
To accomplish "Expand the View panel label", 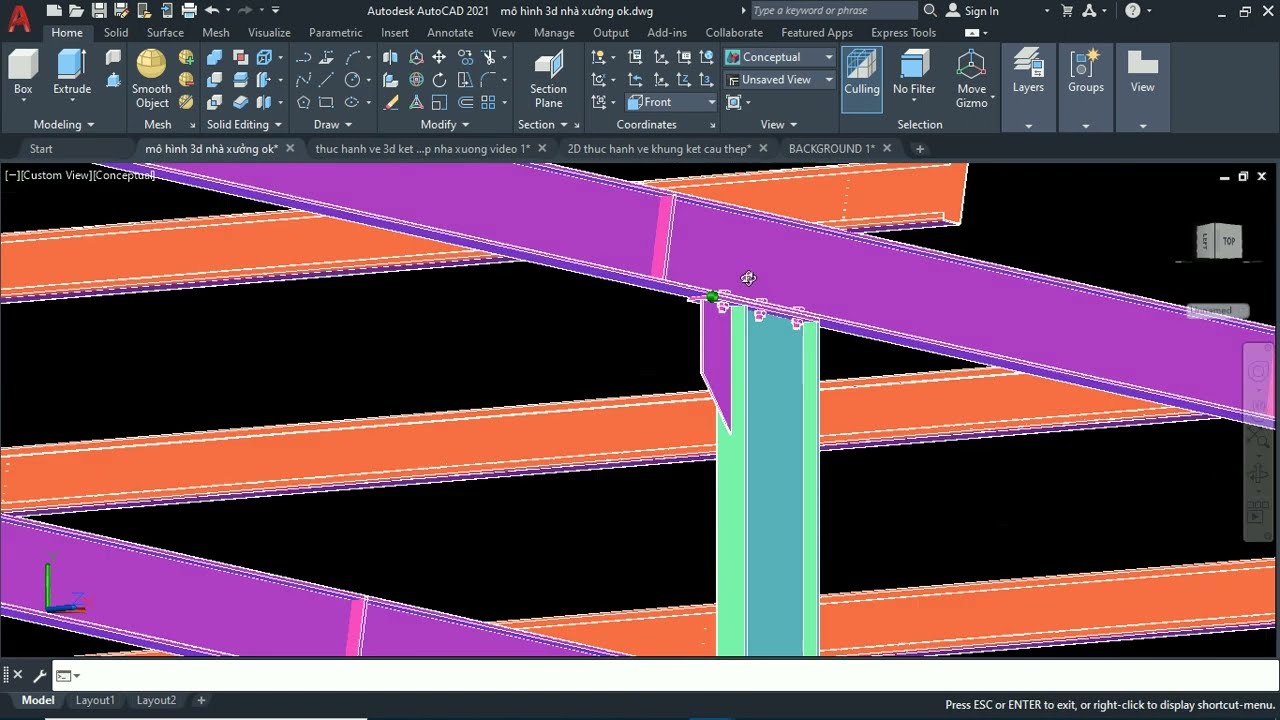I will [779, 125].
